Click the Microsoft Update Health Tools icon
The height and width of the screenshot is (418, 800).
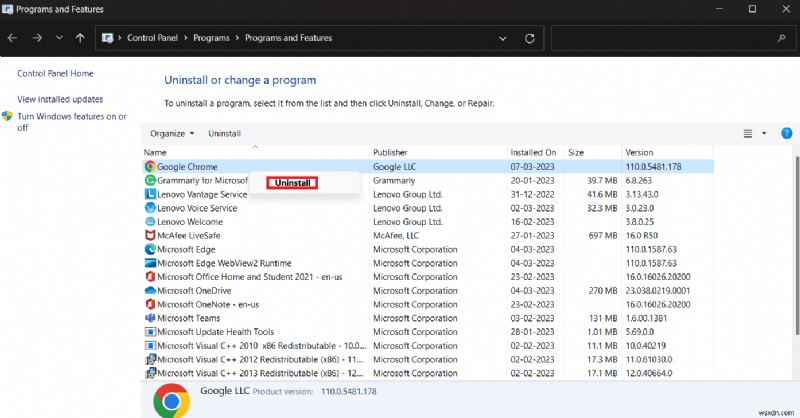click(150, 332)
